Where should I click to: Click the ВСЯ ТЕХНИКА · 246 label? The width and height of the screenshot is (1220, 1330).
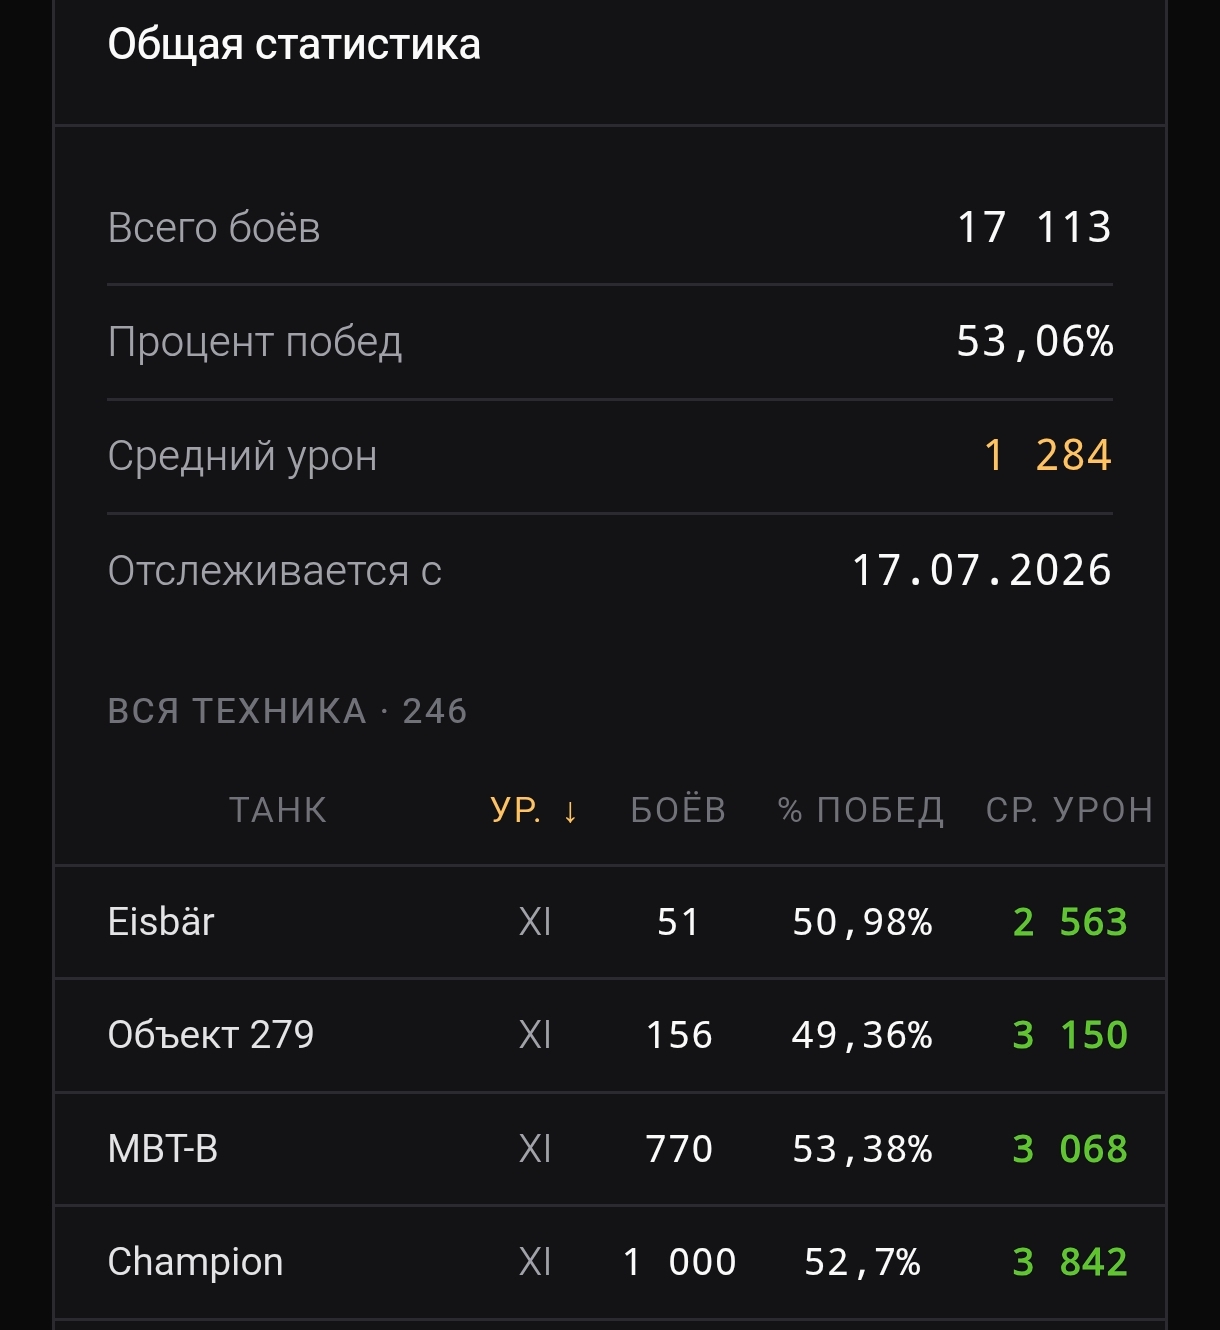pyautogui.click(x=288, y=711)
